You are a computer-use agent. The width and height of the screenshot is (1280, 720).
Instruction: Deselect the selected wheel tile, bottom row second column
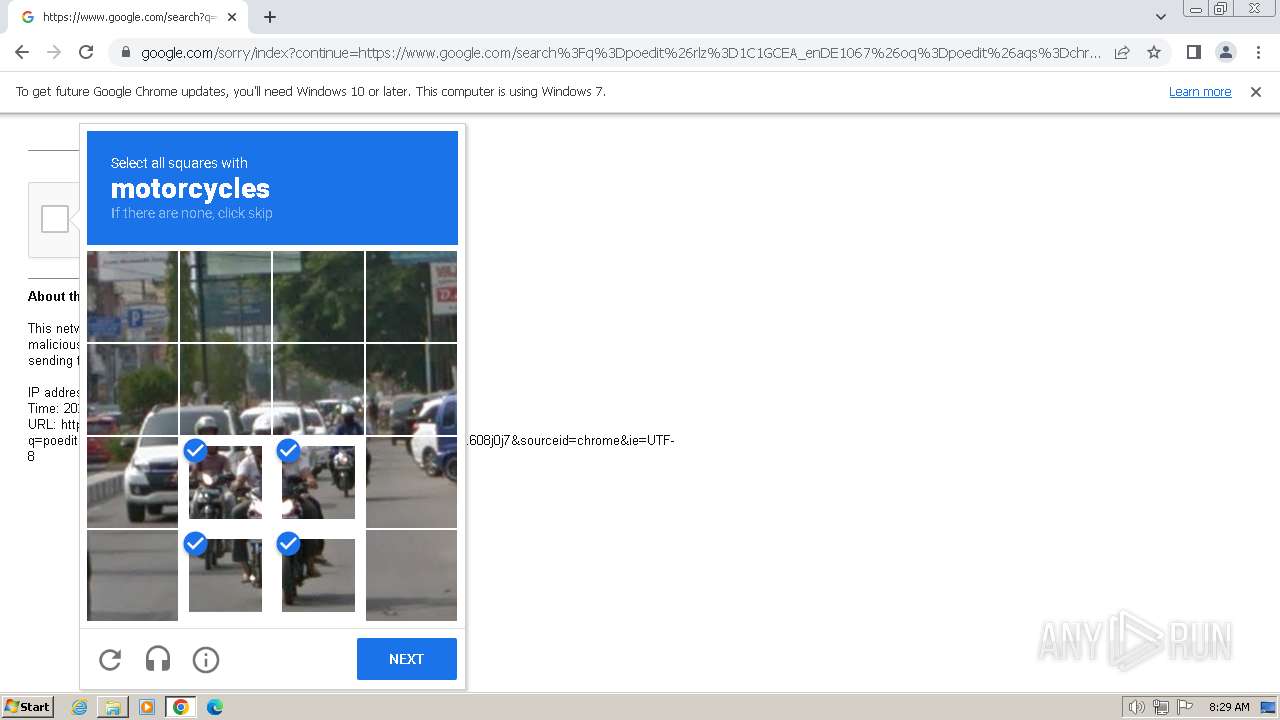pos(225,575)
